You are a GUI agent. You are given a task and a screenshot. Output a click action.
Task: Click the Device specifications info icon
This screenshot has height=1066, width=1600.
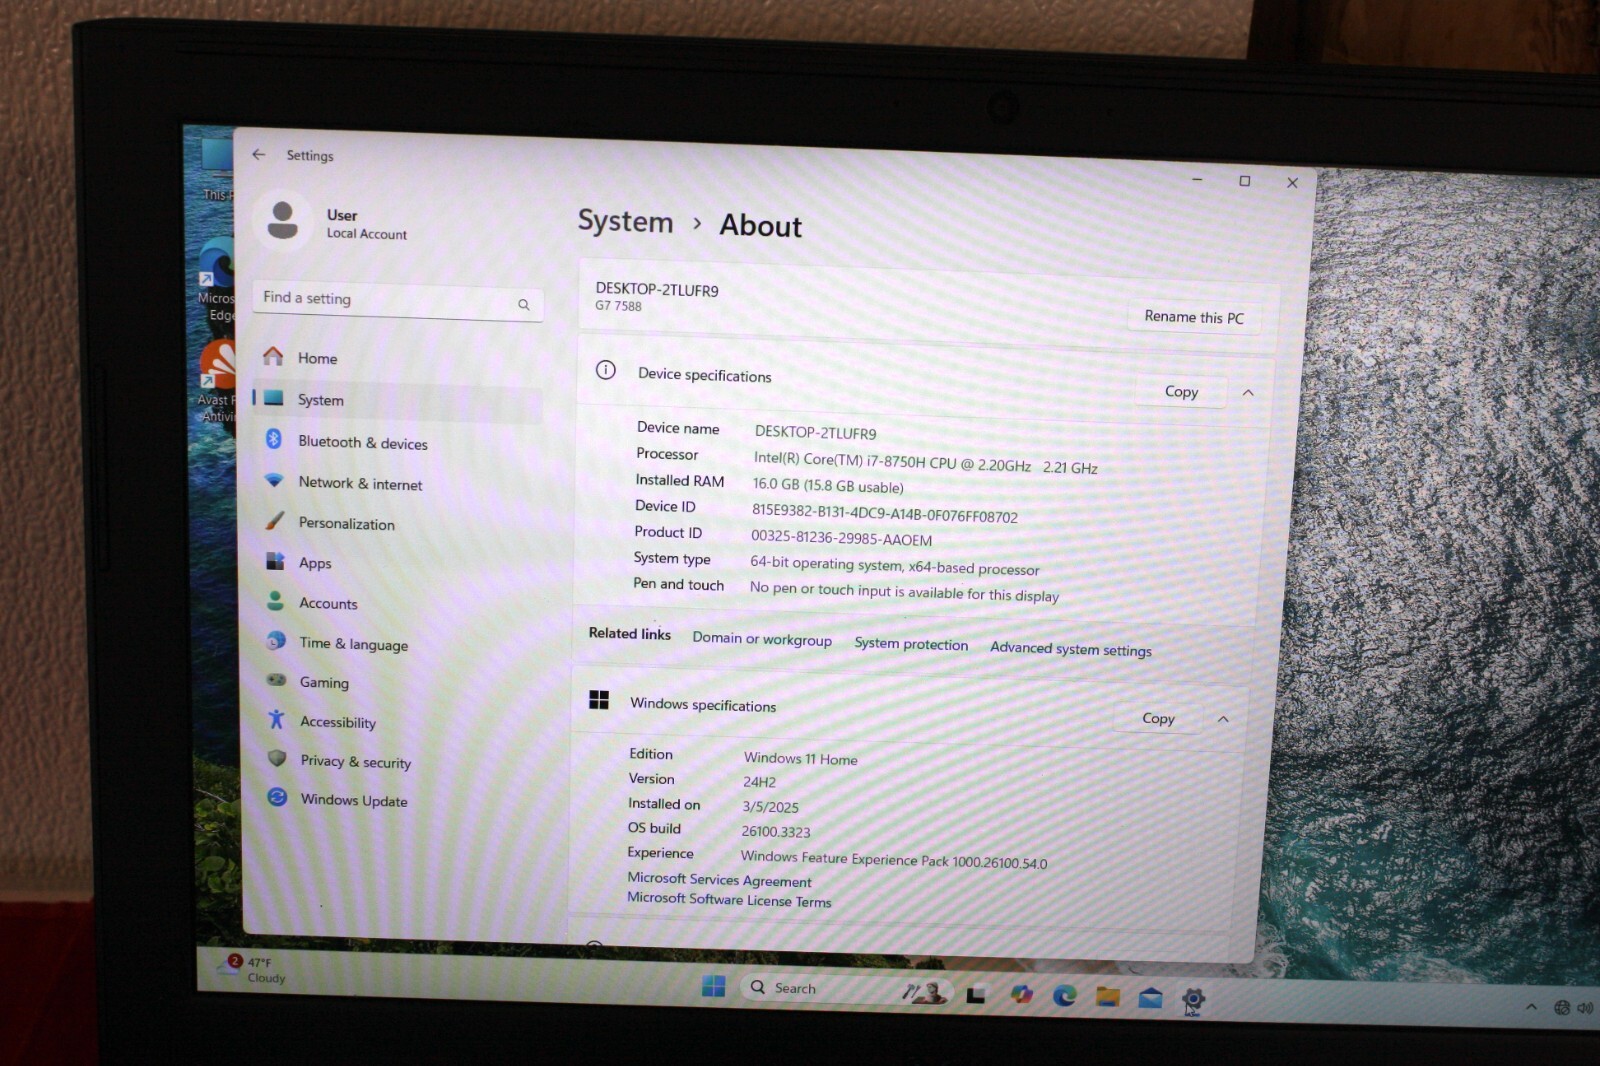pyautogui.click(x=605, y=370)
